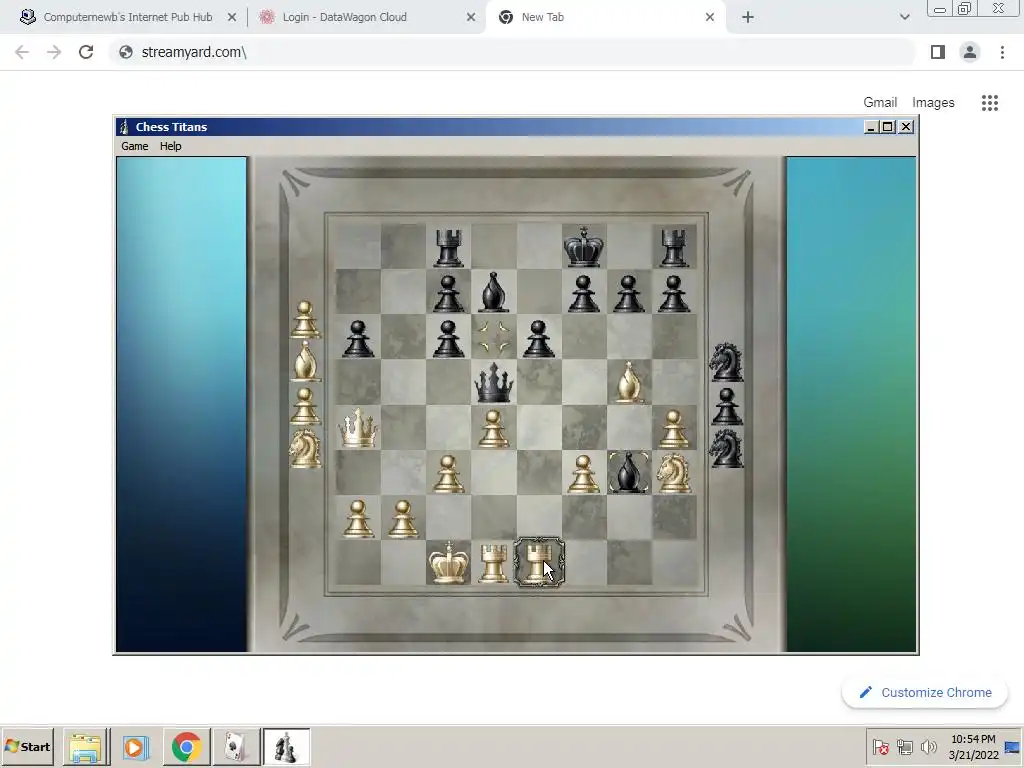This screenshot has height=768, width=1024.
Task: Click the black pawn on e6
Action: click(x=538, y=338)
